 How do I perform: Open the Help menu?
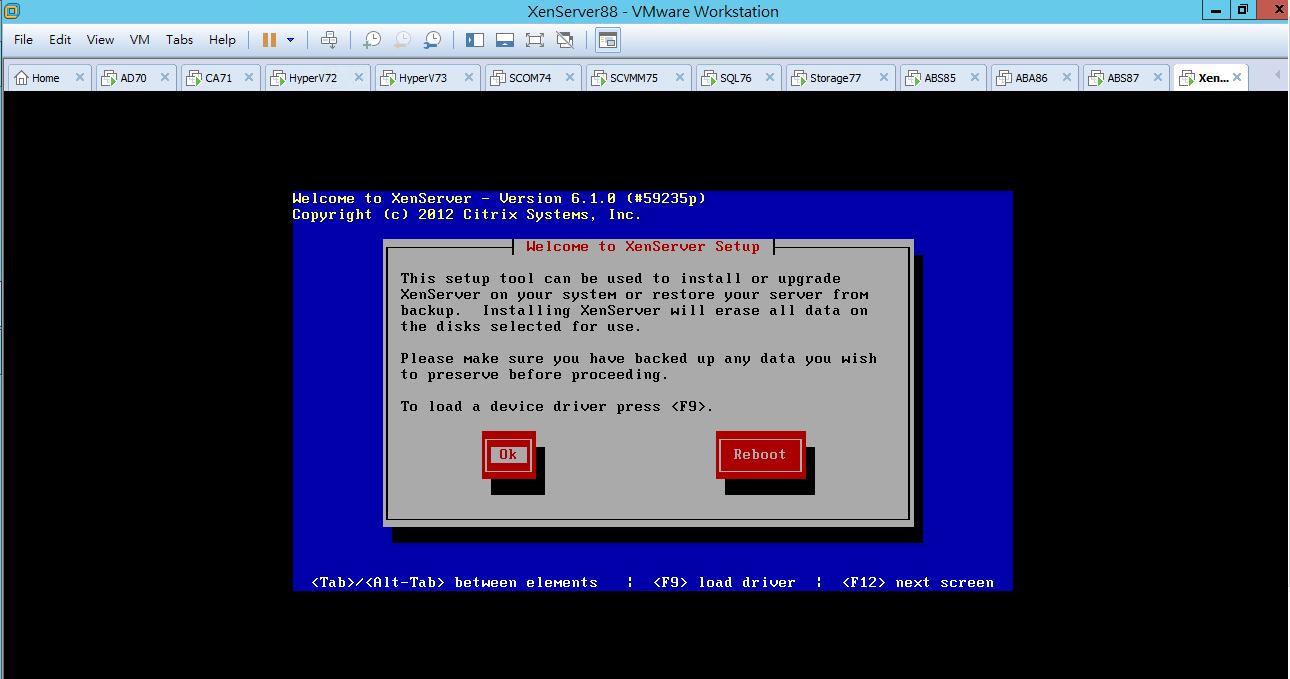(x=222, y=40)
